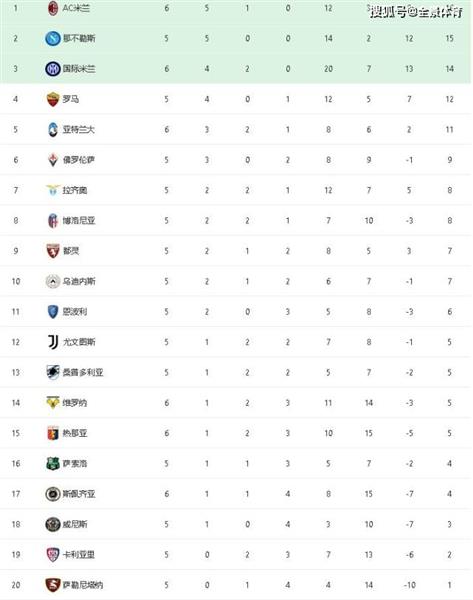Click the Bologna club crest

53,221
